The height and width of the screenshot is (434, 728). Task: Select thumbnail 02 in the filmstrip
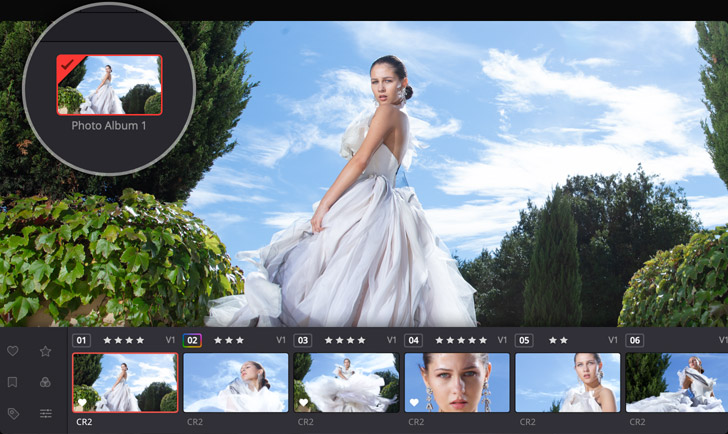(x=236, y=382)
